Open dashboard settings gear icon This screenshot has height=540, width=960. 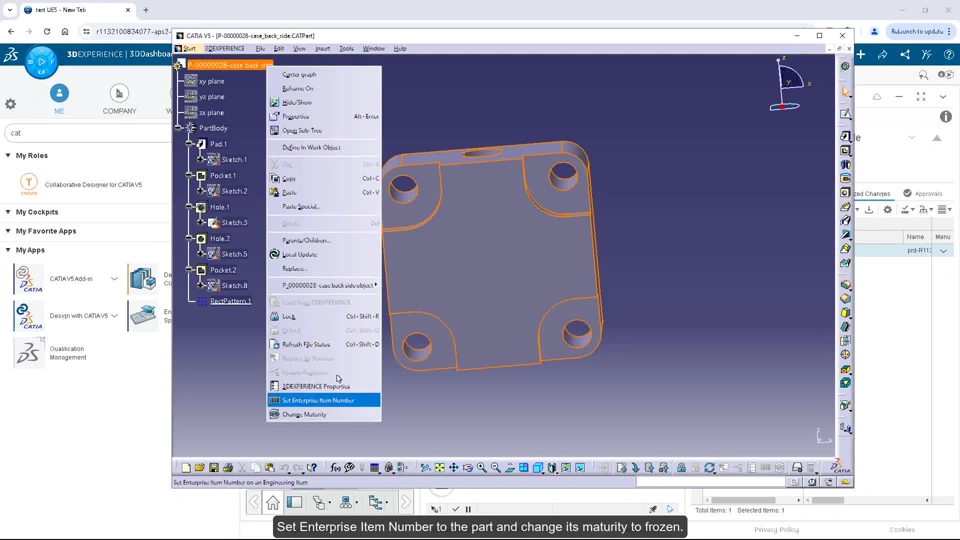[10, 104]
